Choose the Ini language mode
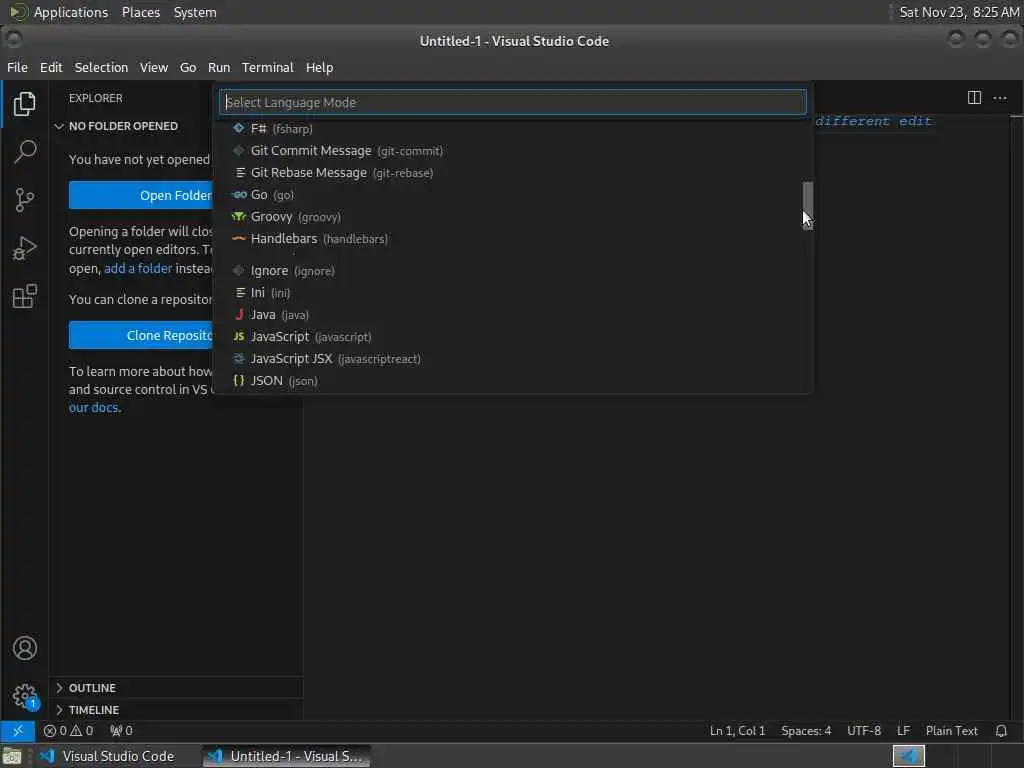Screen dimensions: 1024x768 point(513,293)
